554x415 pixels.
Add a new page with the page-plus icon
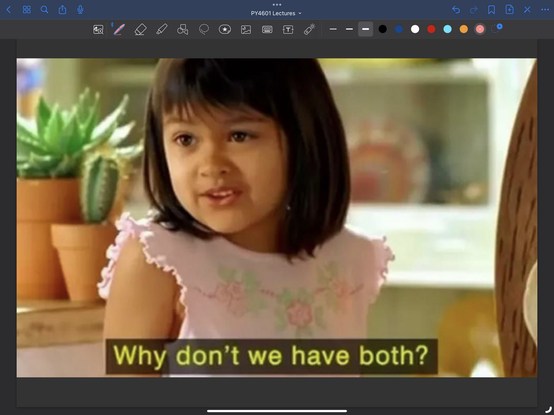pos(509,10)
